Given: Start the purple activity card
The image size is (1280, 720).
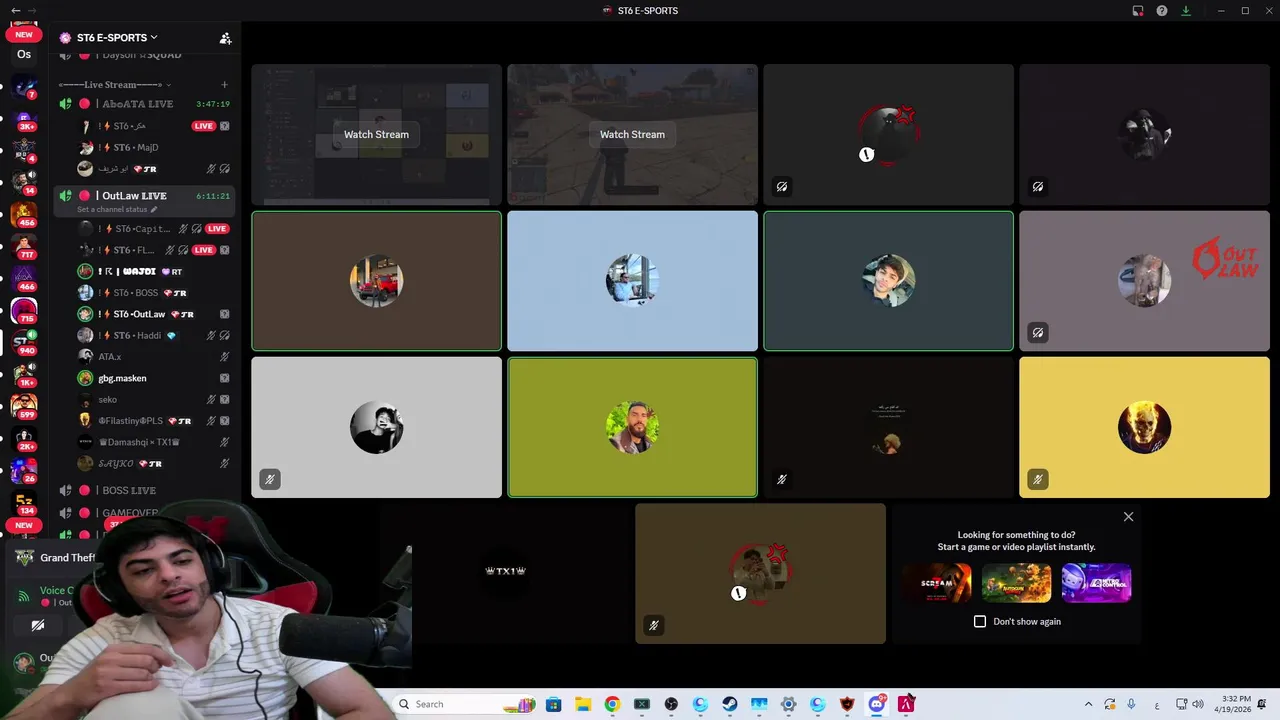Looking at the screenshot, I should pos(1096,583).
